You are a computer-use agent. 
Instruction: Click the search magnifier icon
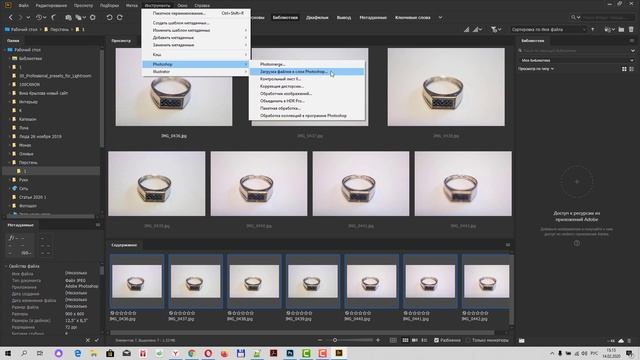click(x=573, y=18)
